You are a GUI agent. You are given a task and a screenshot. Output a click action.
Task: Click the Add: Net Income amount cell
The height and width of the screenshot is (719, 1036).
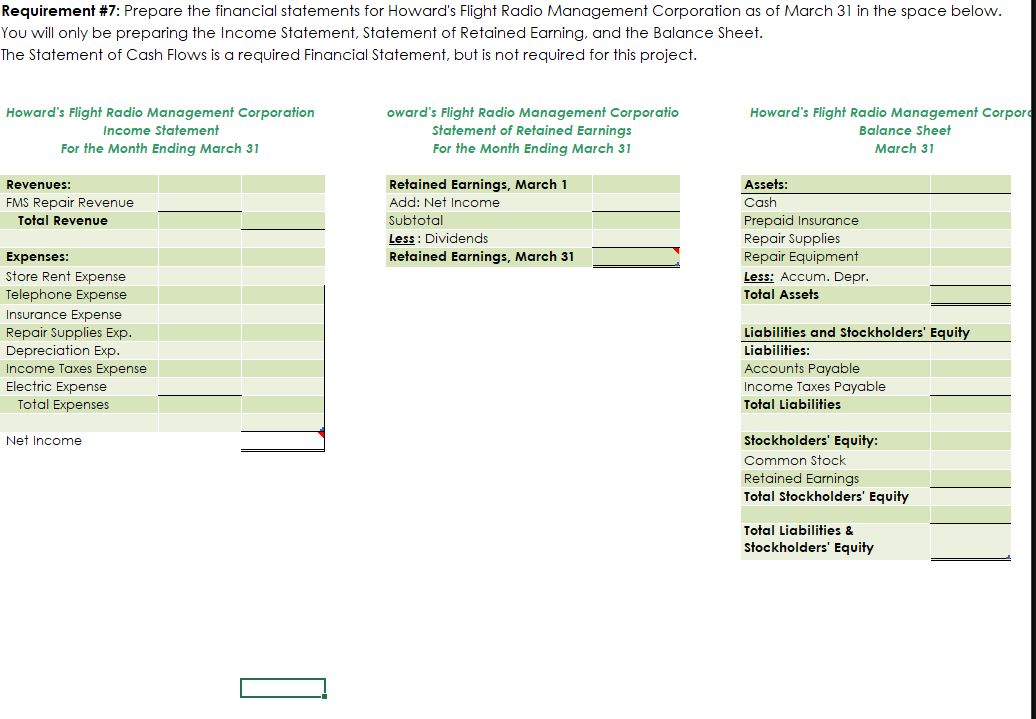coord(637,202)
